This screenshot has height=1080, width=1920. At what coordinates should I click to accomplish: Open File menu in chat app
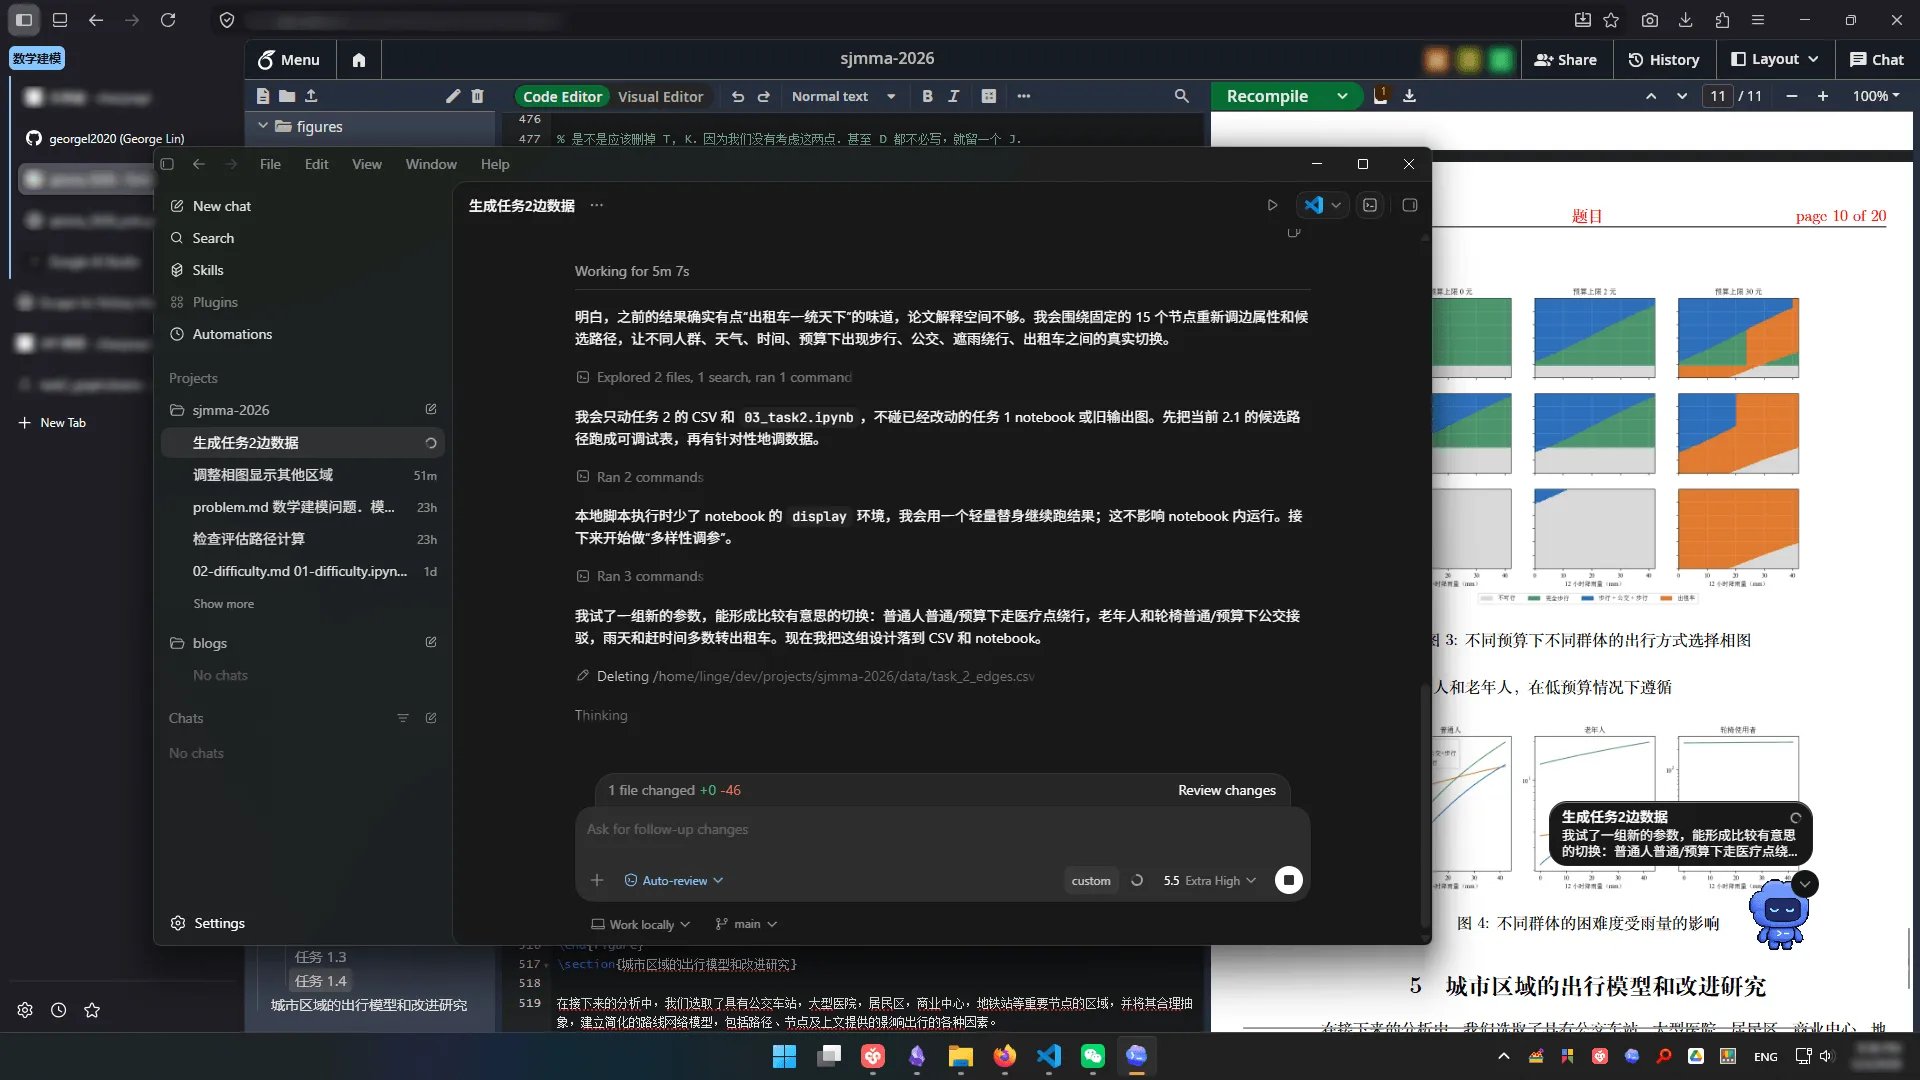click(x=270, y=164)
